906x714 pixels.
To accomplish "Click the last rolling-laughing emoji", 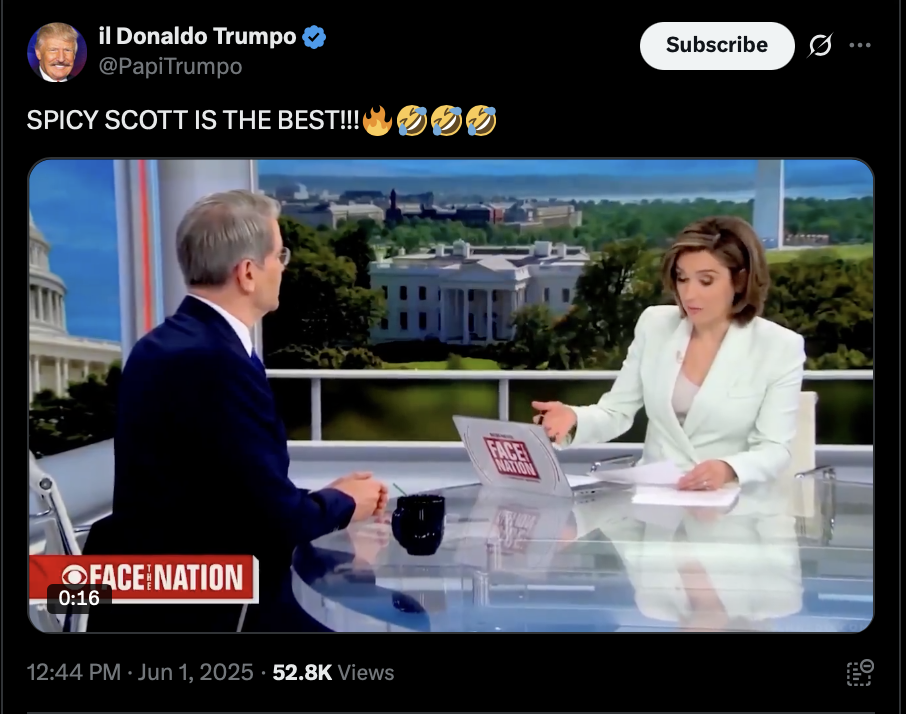I will (x=481, y=120).
